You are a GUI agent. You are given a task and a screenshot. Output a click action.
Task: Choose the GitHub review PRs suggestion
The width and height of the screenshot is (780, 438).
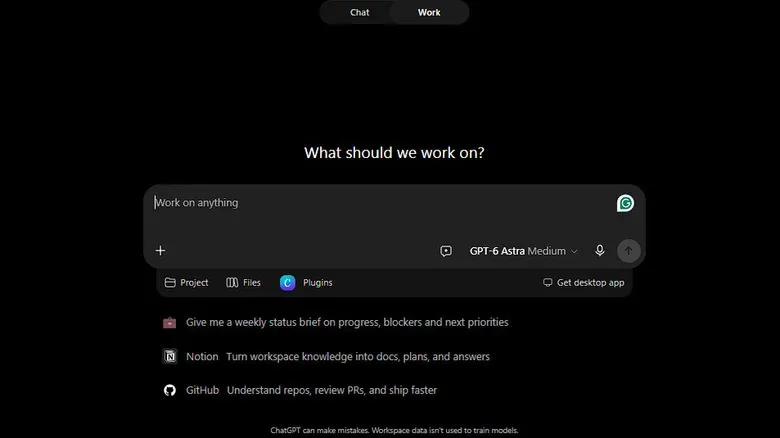coord(300,390)
